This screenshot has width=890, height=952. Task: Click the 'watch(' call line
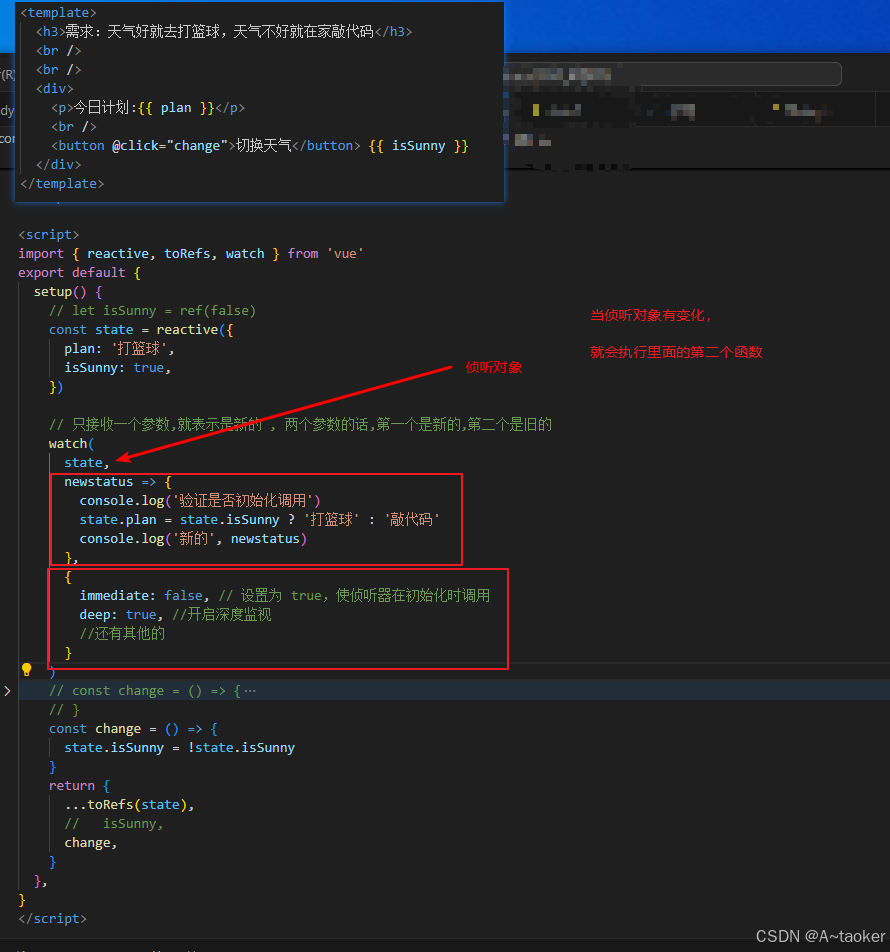click(x=72, y=444)
